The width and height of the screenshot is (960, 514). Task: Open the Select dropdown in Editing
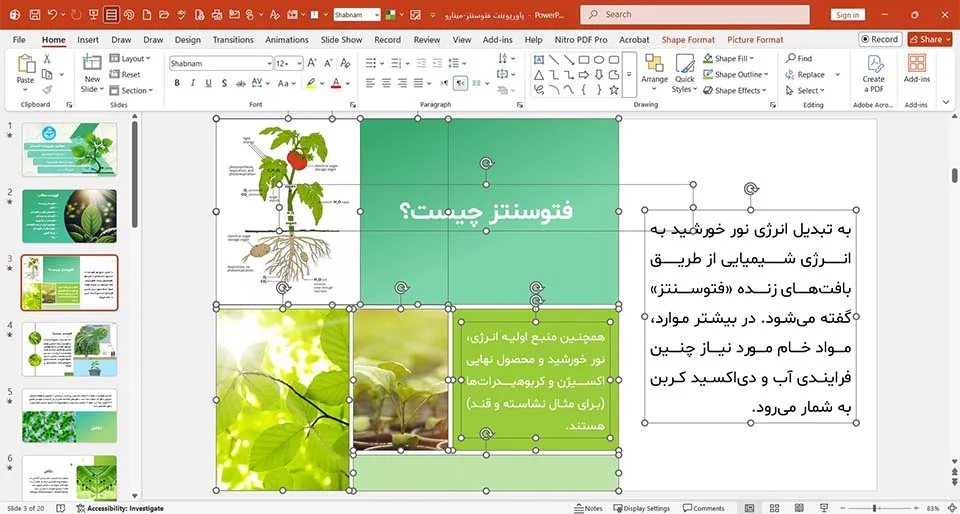[x=804, y=91]
